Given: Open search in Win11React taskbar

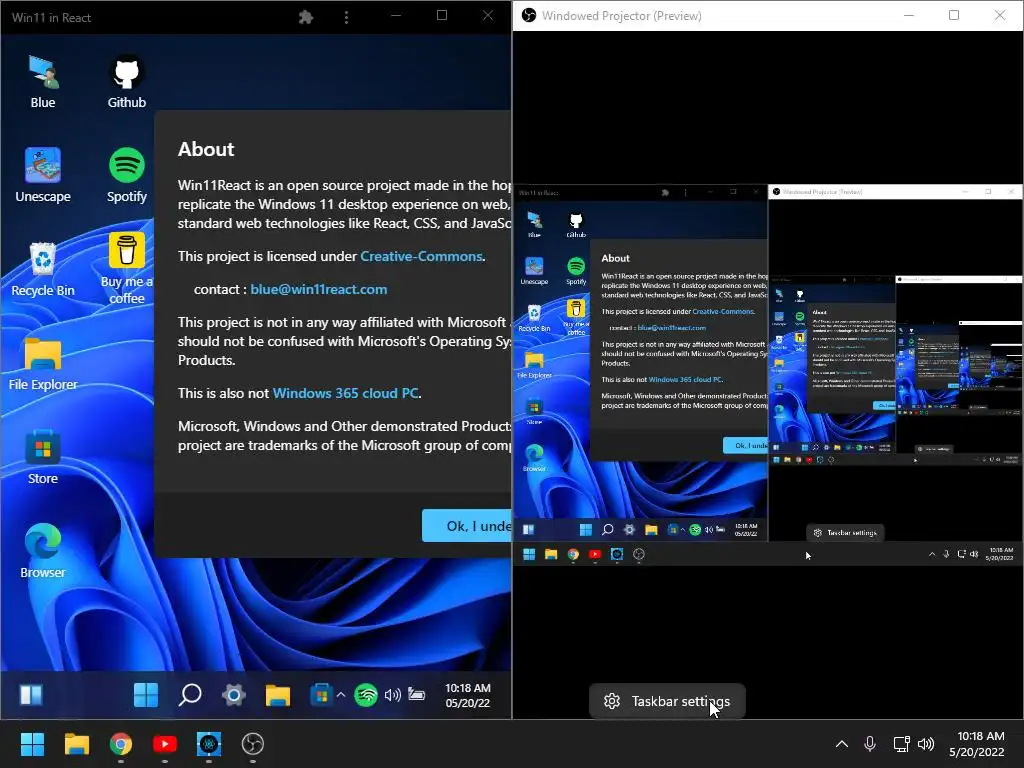Looking at the screenshot, I should pos(190,695).
